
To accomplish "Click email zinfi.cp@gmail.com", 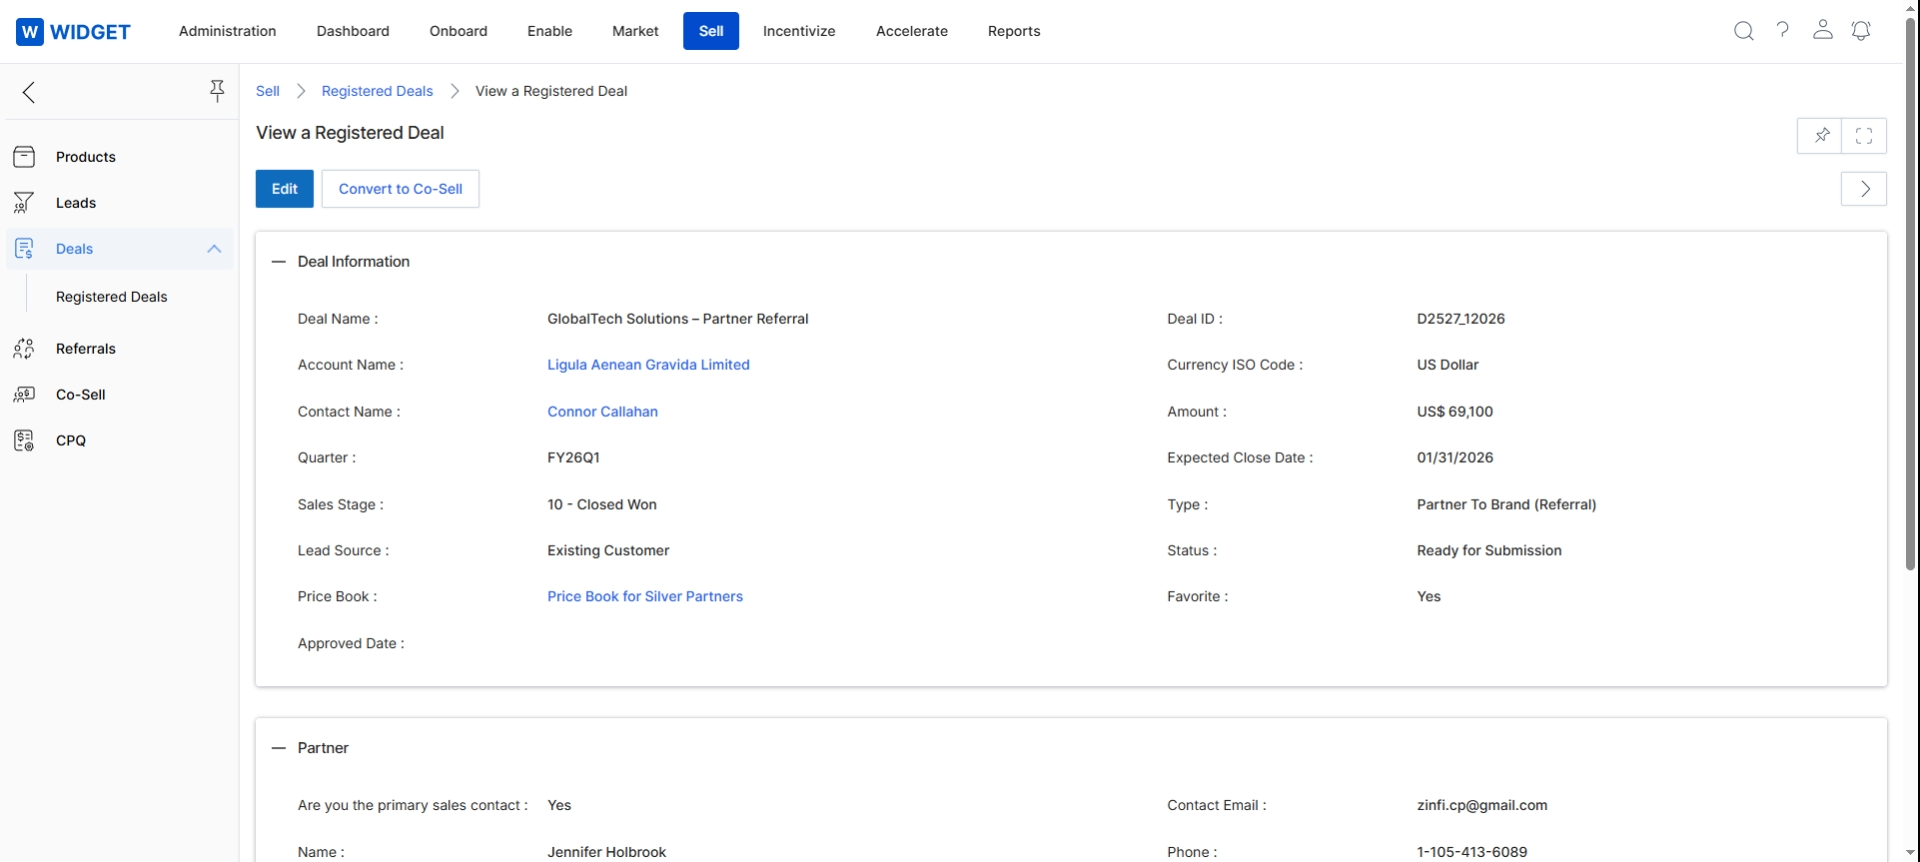I will 1482,806.
